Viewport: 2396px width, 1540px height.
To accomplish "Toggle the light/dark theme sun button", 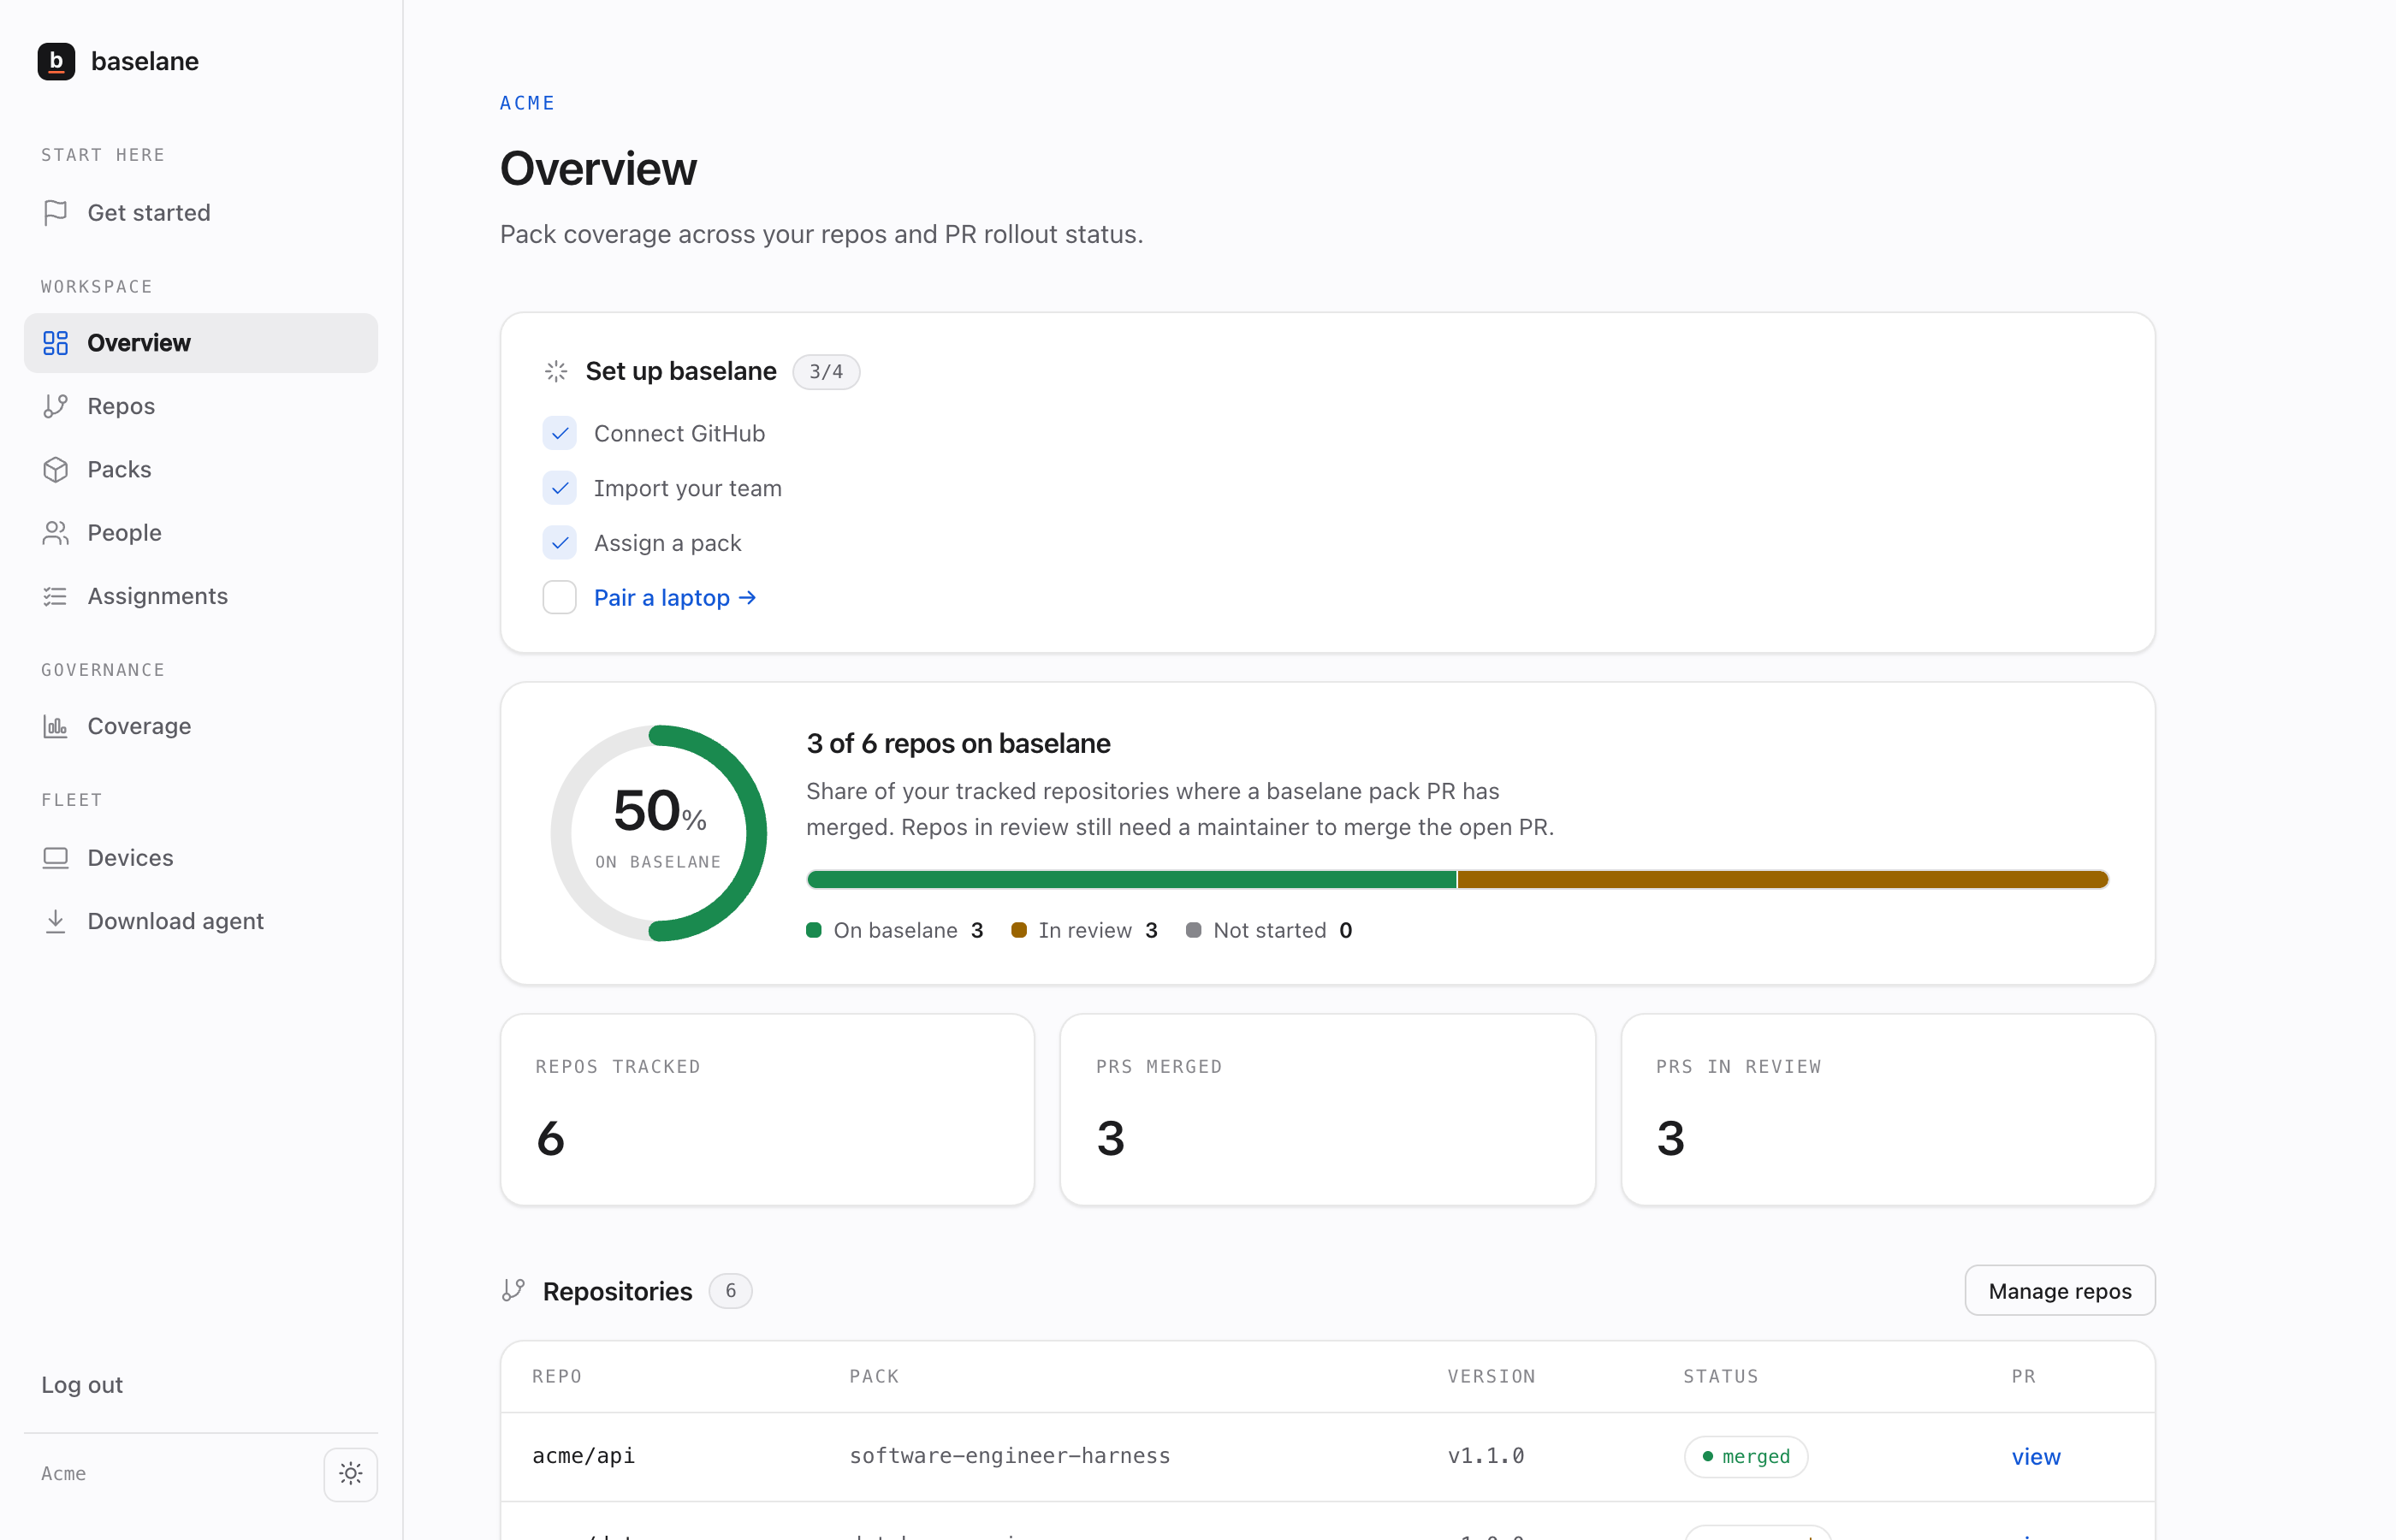I will (351, 1473).
